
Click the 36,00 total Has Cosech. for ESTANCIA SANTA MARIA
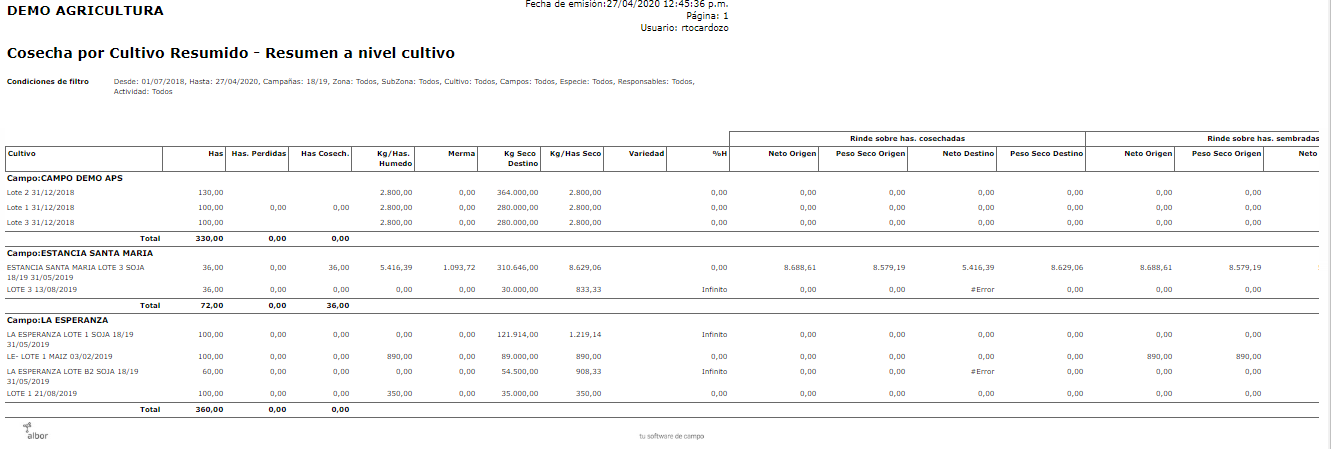339,306
